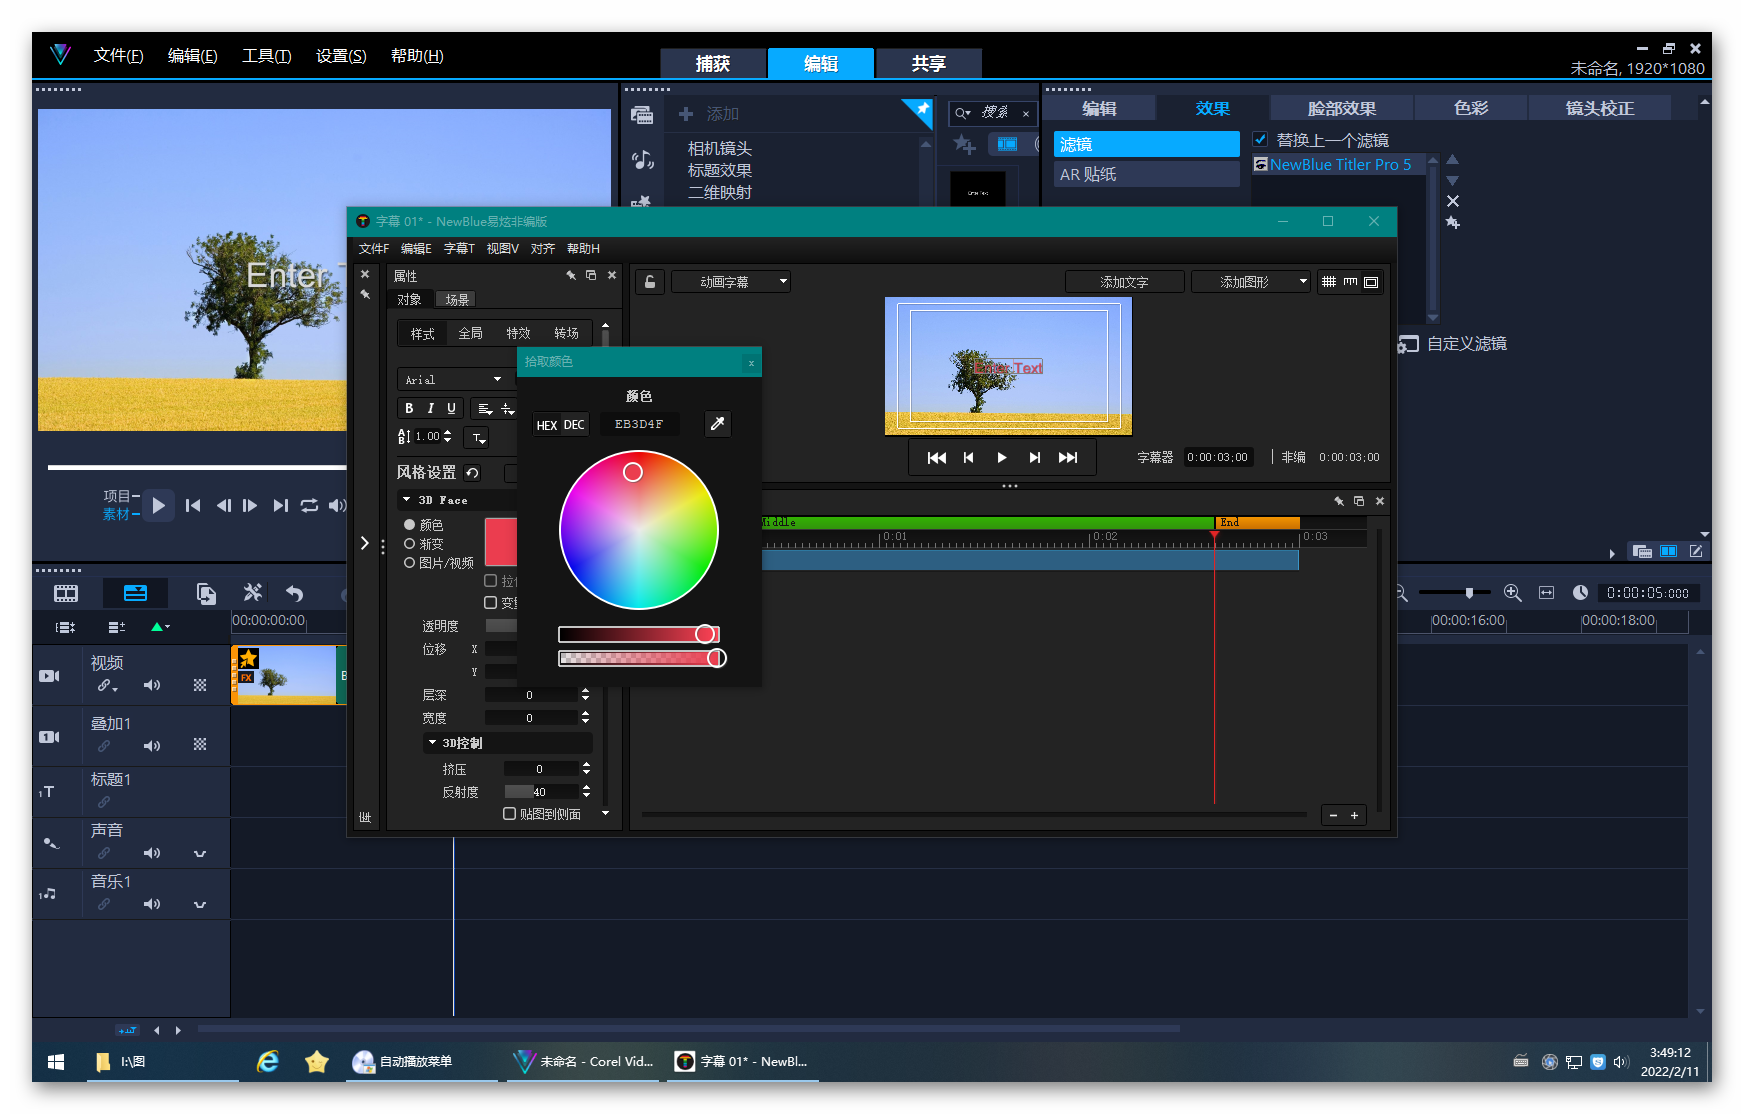The height and width of the screenshot is (1114, 1744).
Task: Open the sound library icon in library panel
Action: 642,159
